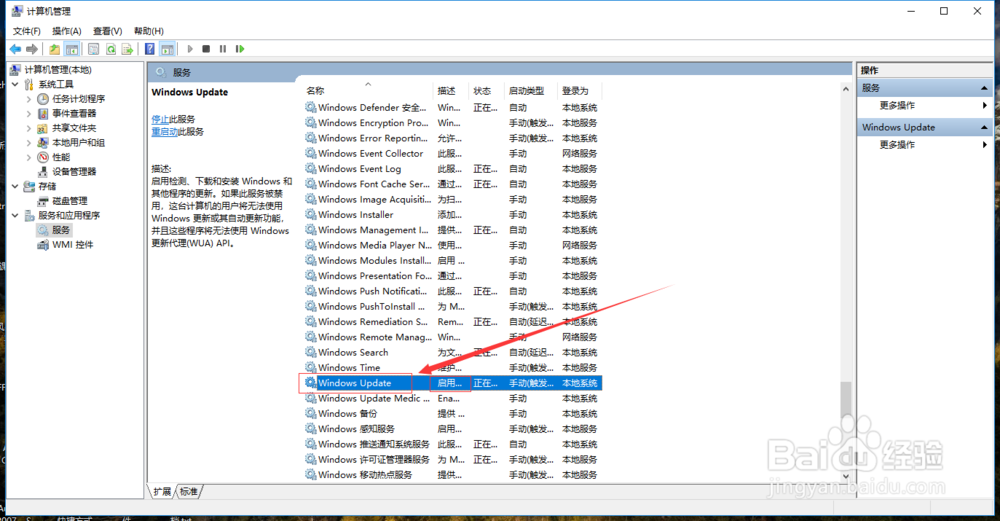Select the Windows 备份 service

click(x=452, y=414)
